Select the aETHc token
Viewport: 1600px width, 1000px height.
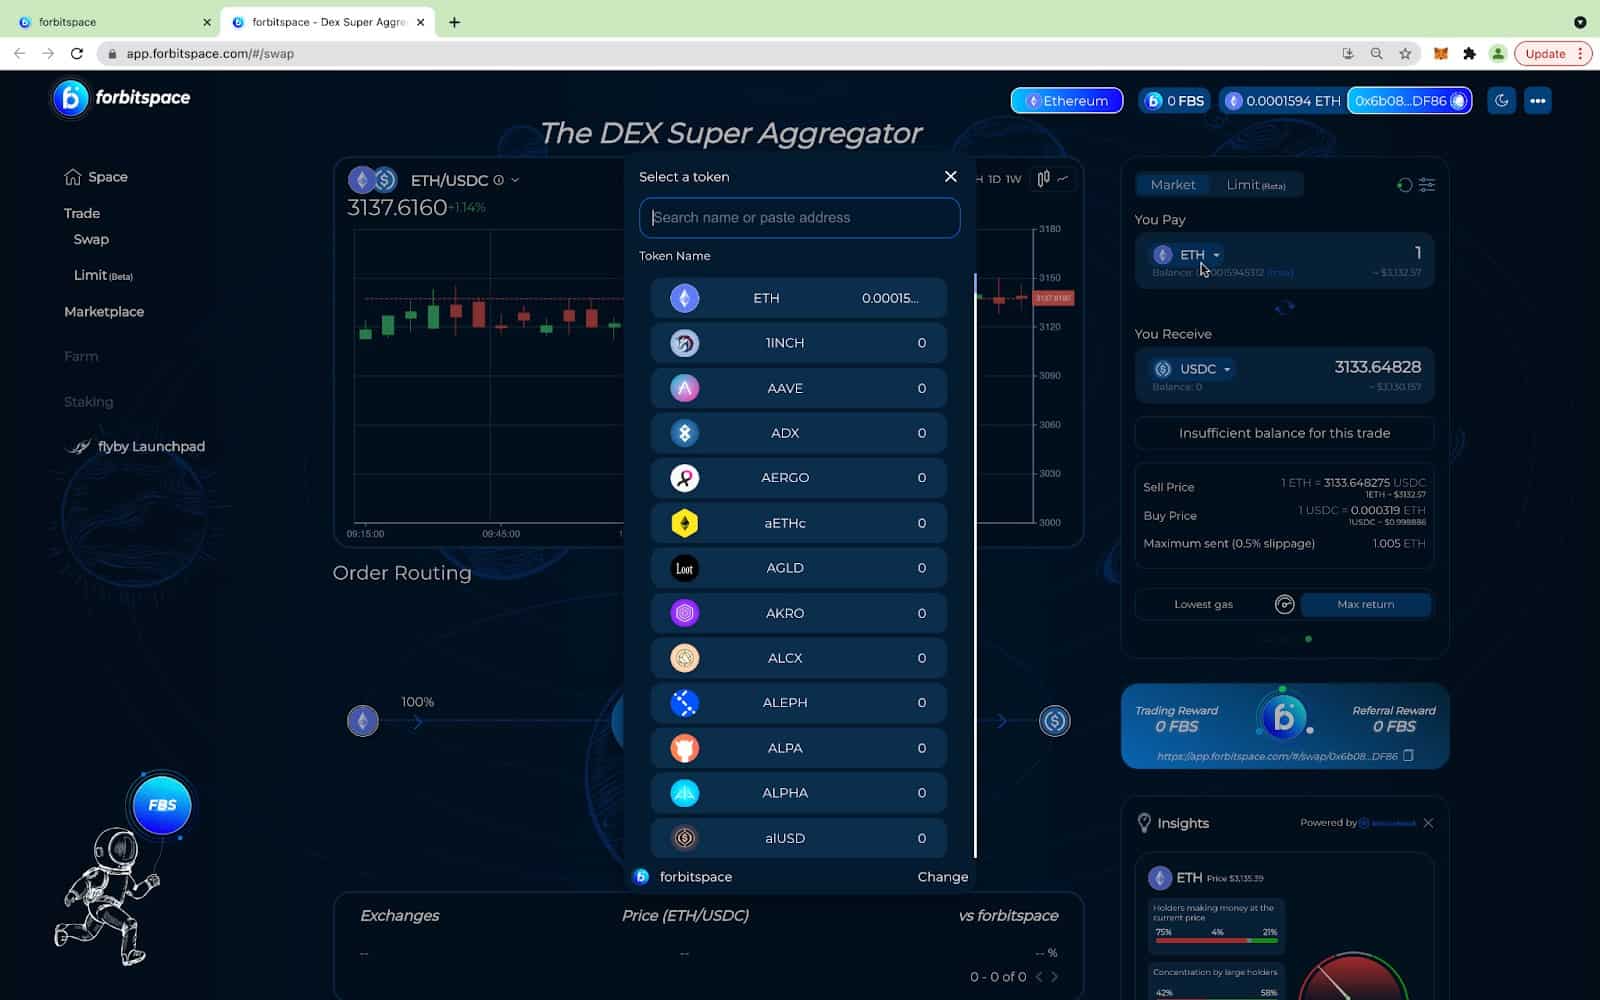[x=798, y=523]
